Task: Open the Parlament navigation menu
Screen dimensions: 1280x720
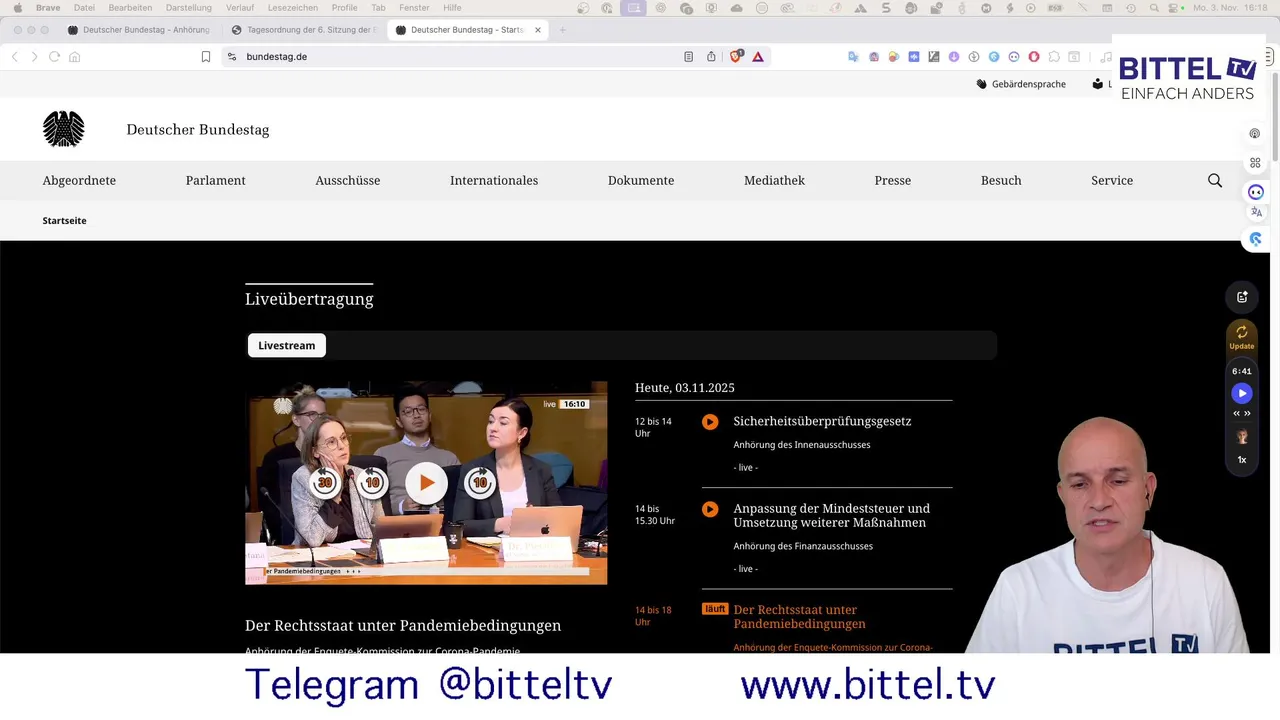Action: click(215, 180)
